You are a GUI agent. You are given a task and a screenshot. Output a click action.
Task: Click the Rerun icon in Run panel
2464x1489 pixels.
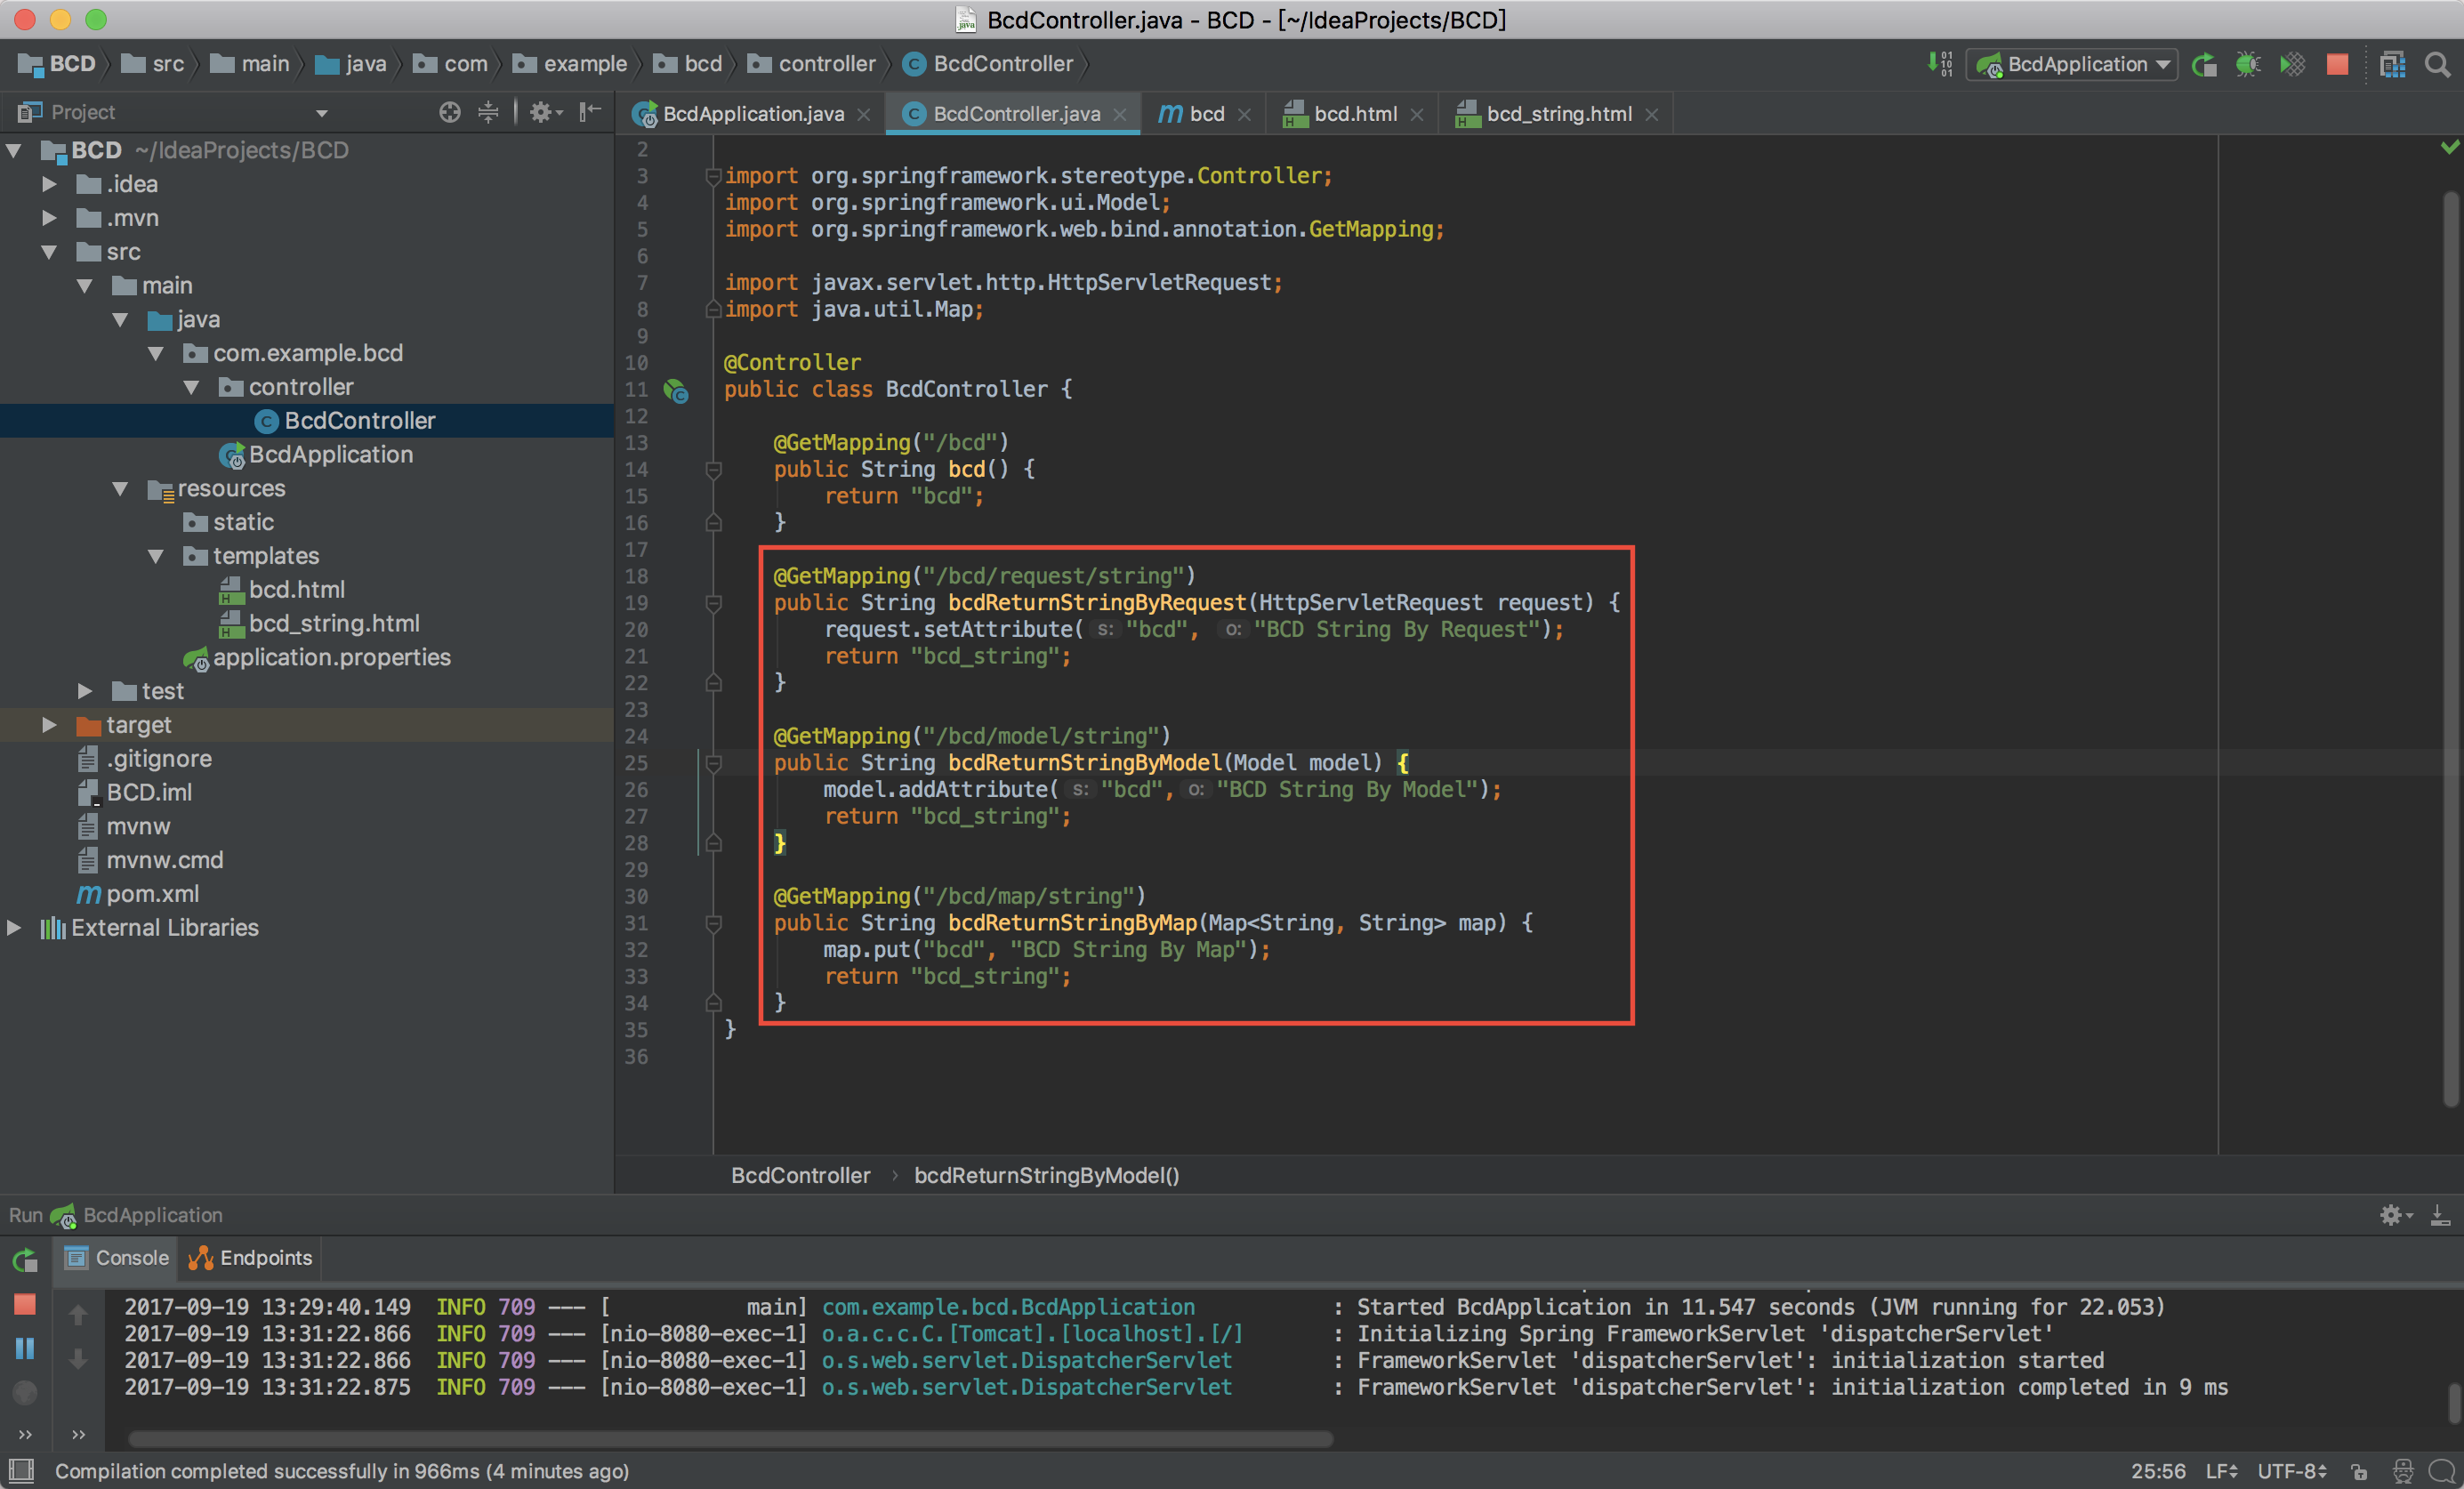point(25,1259)
